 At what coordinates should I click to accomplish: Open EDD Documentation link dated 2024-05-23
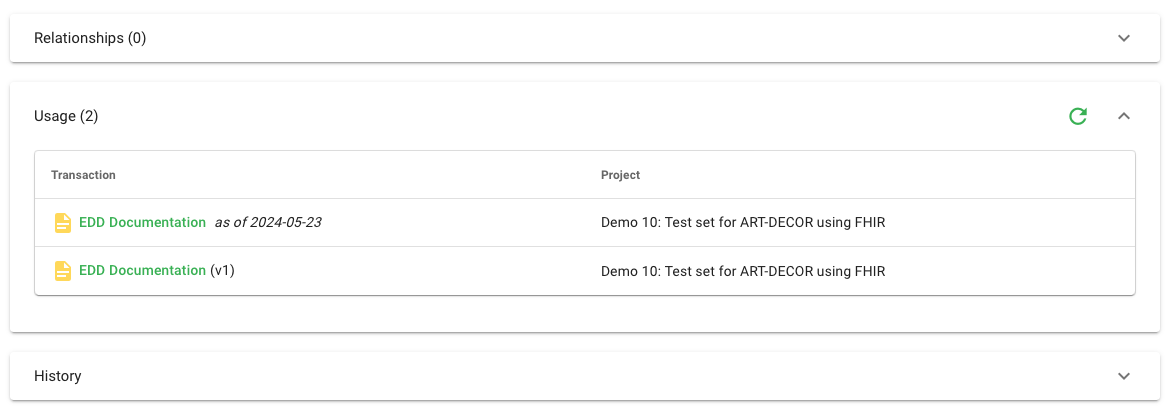coord(142,222)
